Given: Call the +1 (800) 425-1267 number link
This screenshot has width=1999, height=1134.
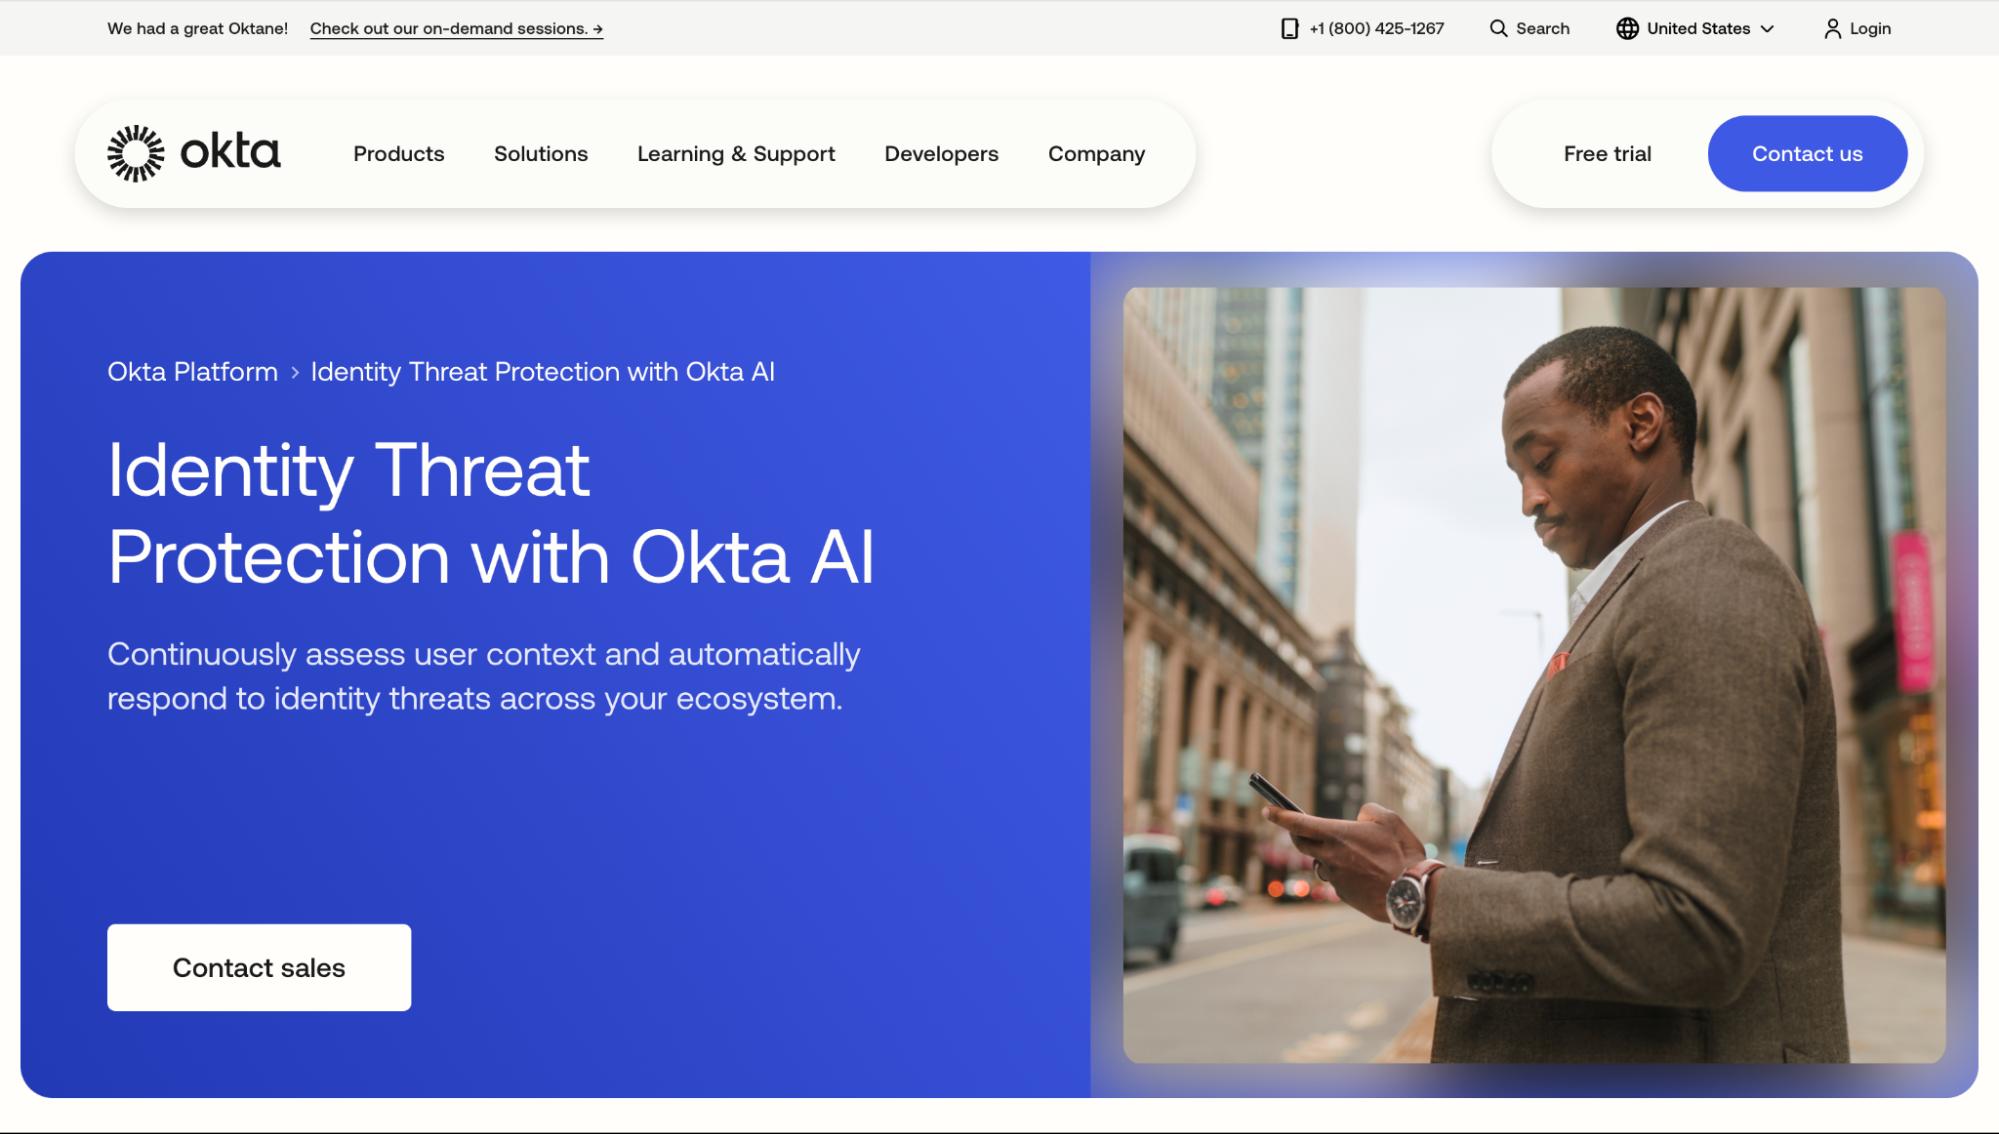Looking at the screenshot, I should (x=1376, y=29).
